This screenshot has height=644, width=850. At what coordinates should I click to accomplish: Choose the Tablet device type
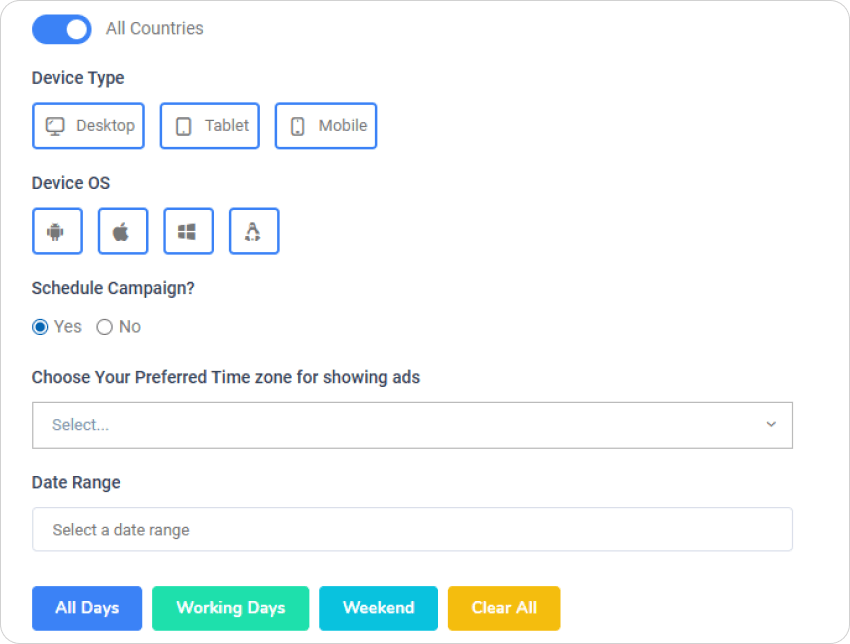tap(210, 126)
